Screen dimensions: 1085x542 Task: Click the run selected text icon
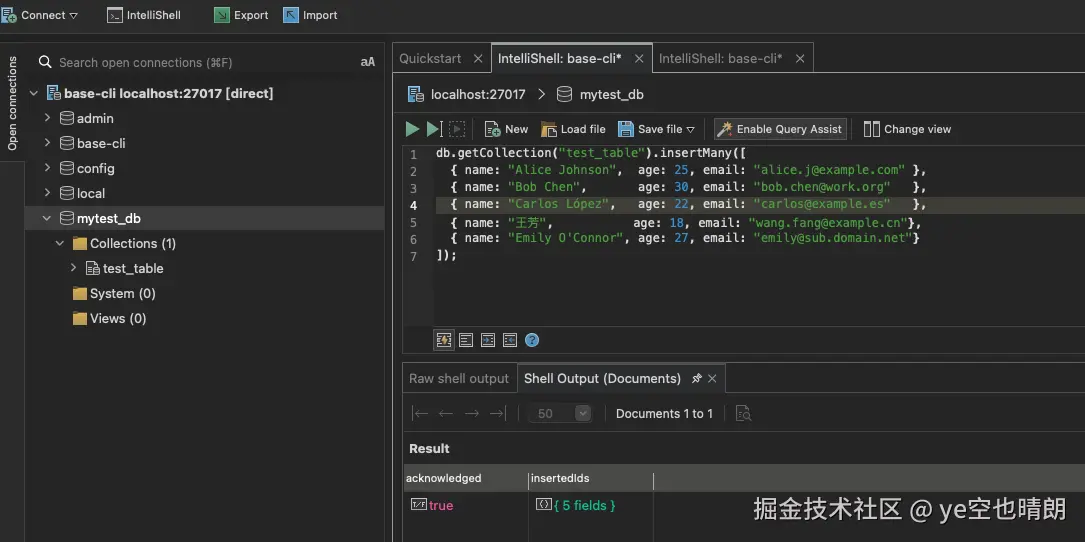457,129
